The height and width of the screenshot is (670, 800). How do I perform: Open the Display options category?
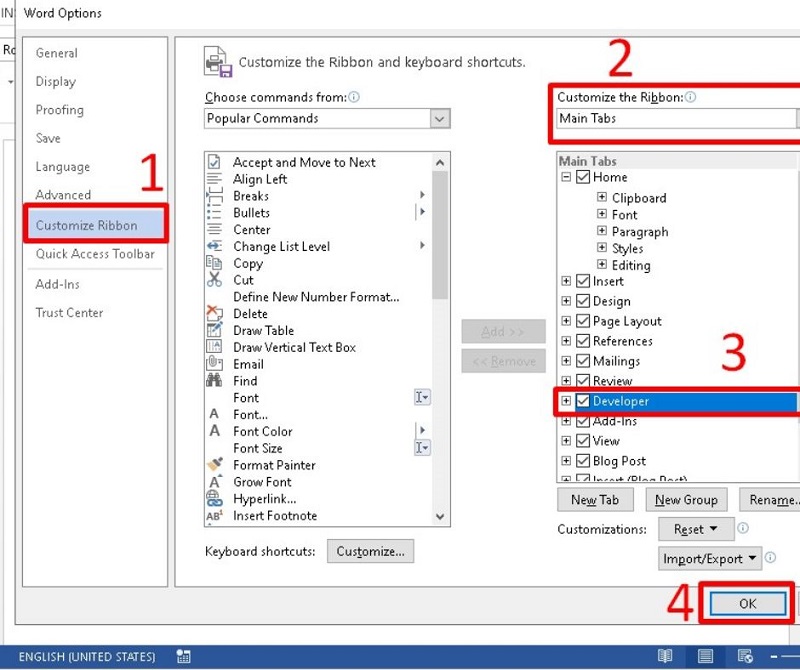pyautogui.click(x=56, y=82)
